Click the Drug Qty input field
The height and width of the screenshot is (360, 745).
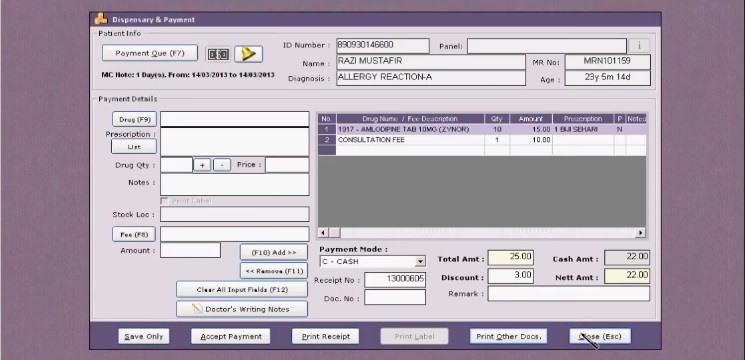click(176, 165)
